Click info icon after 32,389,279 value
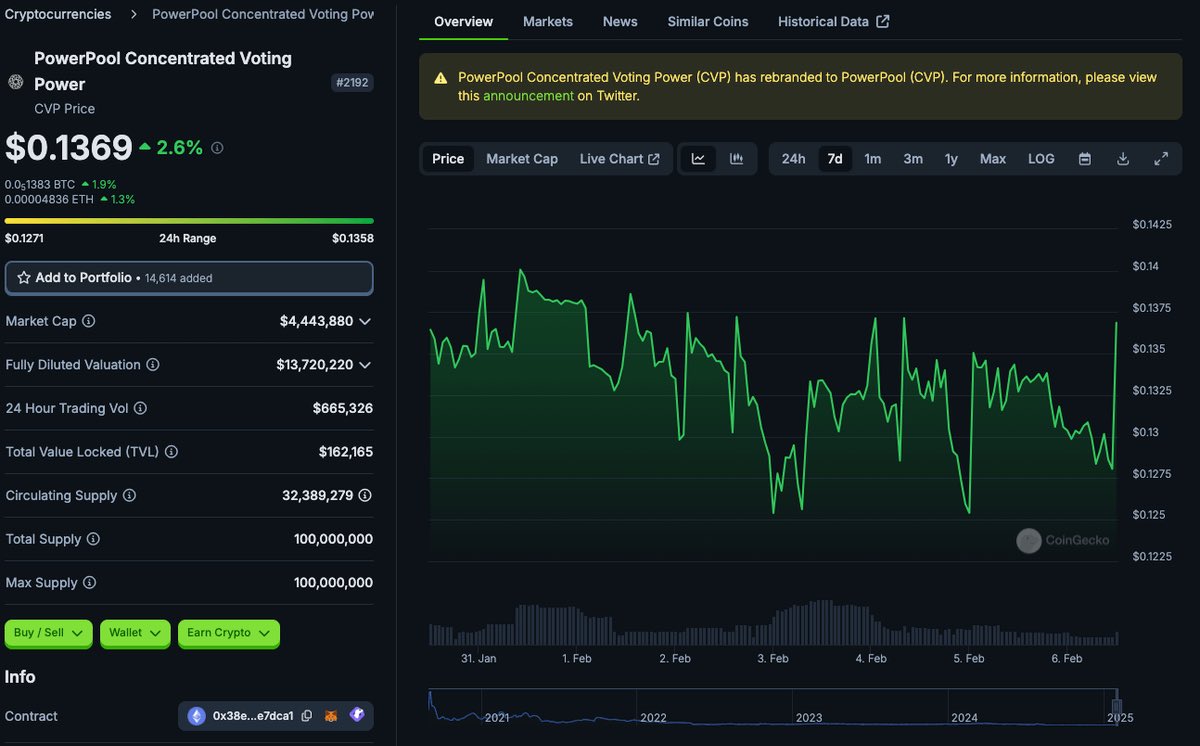The height and width of the screenshot is (746, 1200). pyautogui.click(x=365, y=495)
